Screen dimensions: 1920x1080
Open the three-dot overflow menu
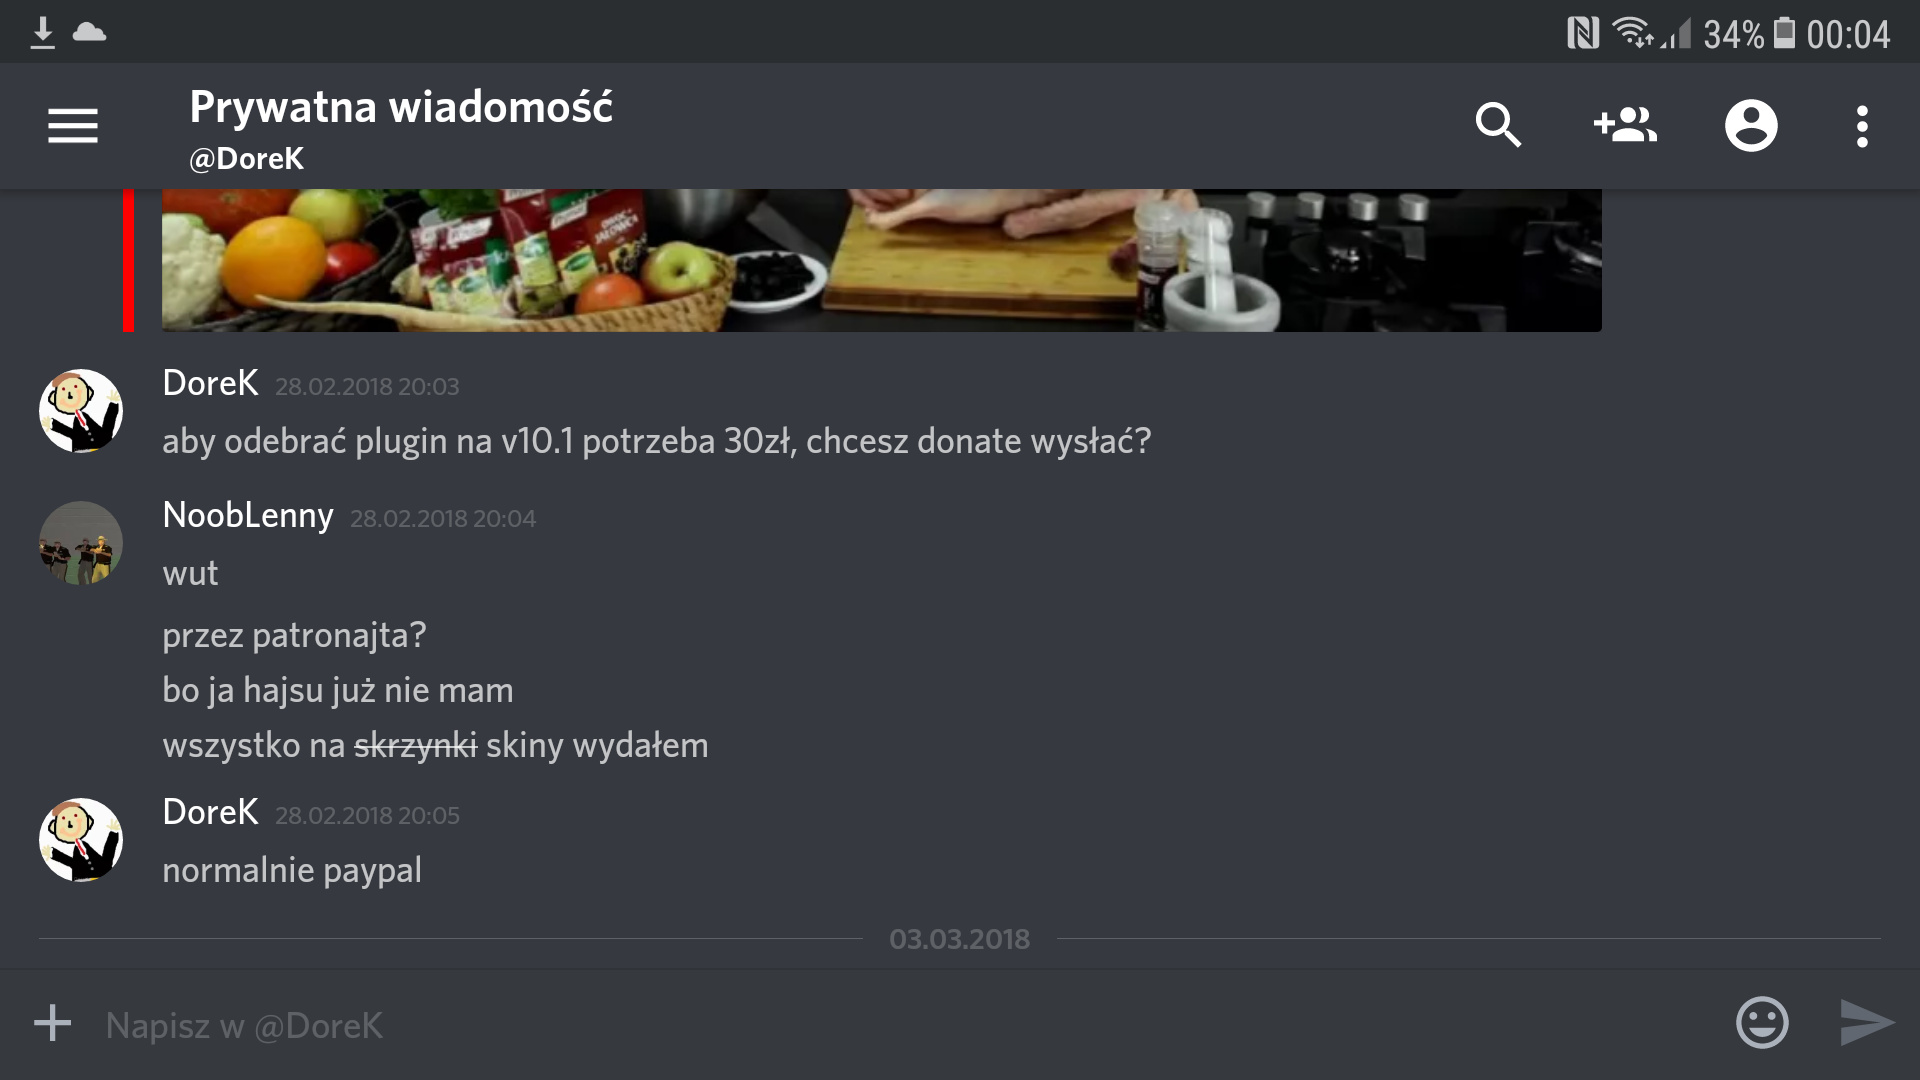point(1862,126)
